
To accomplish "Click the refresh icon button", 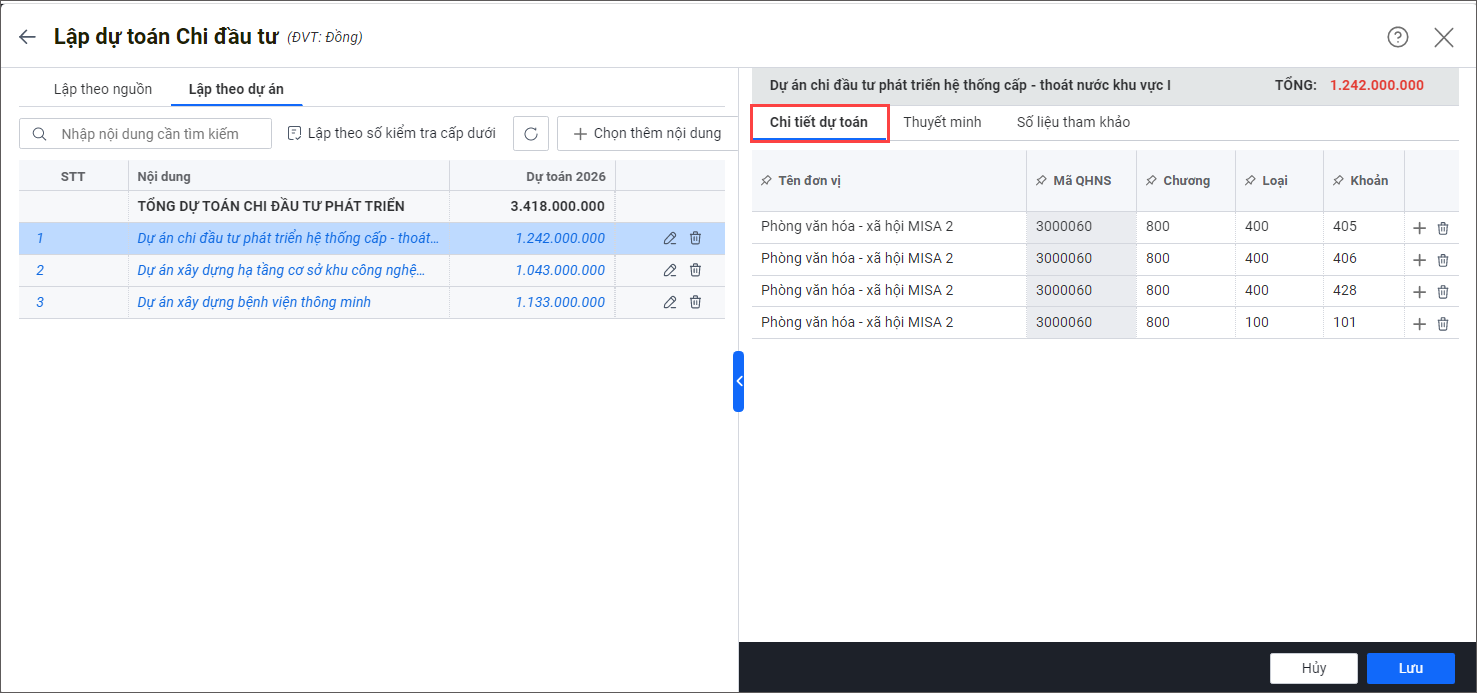I will click(531, 133).
